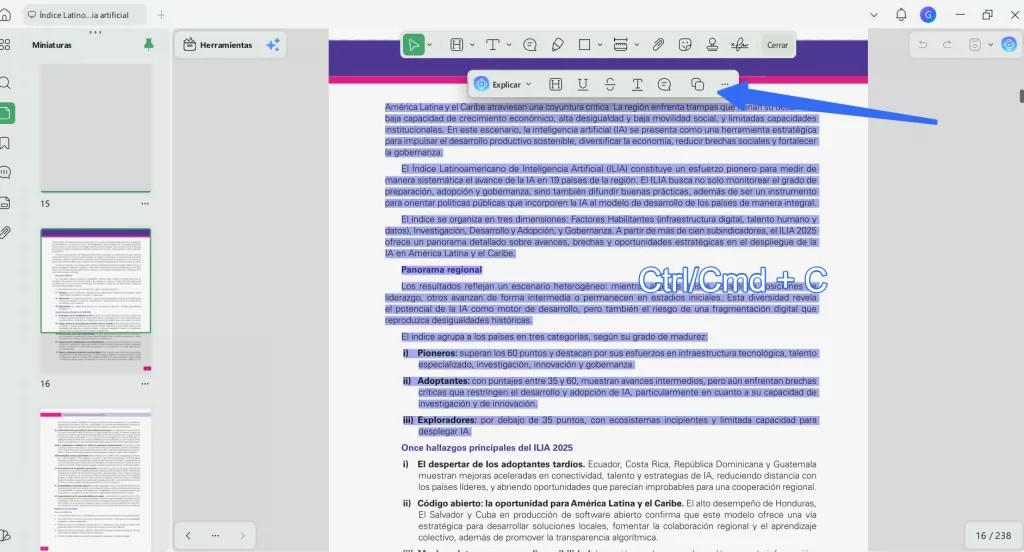Open the attachments panel in sidebar
1024x552 pixels.
5,232
